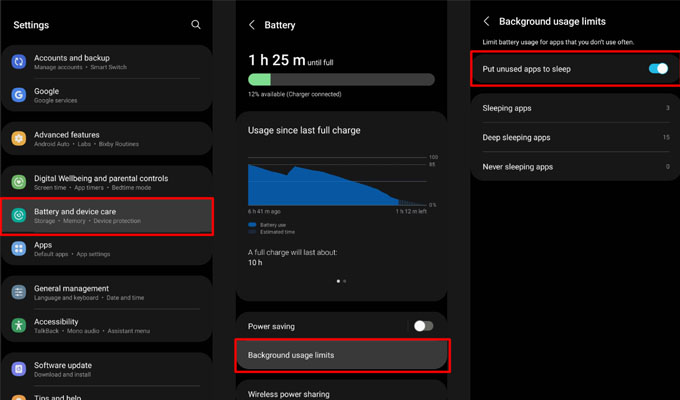Tap the Battery and device care icon
Image resolution: width=680 pixels, height=400 pixels.
19,215
